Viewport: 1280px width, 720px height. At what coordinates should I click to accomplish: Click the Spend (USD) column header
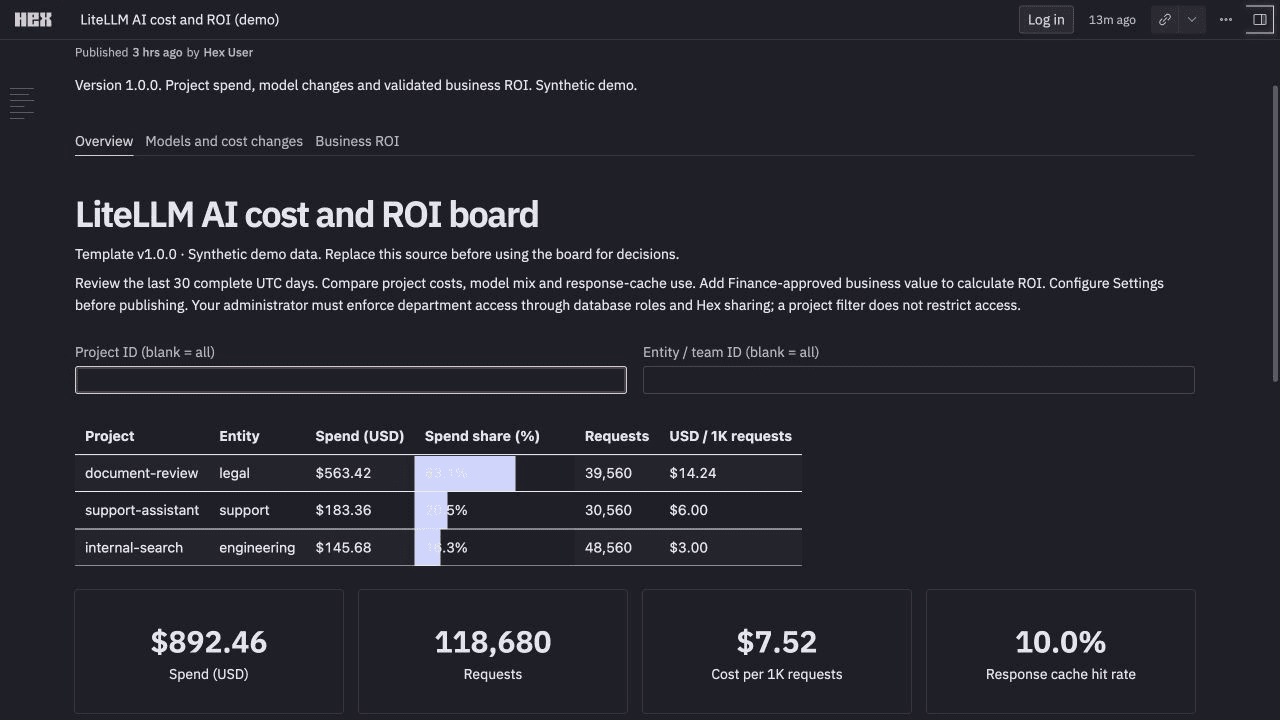click(x=360, y=436)
